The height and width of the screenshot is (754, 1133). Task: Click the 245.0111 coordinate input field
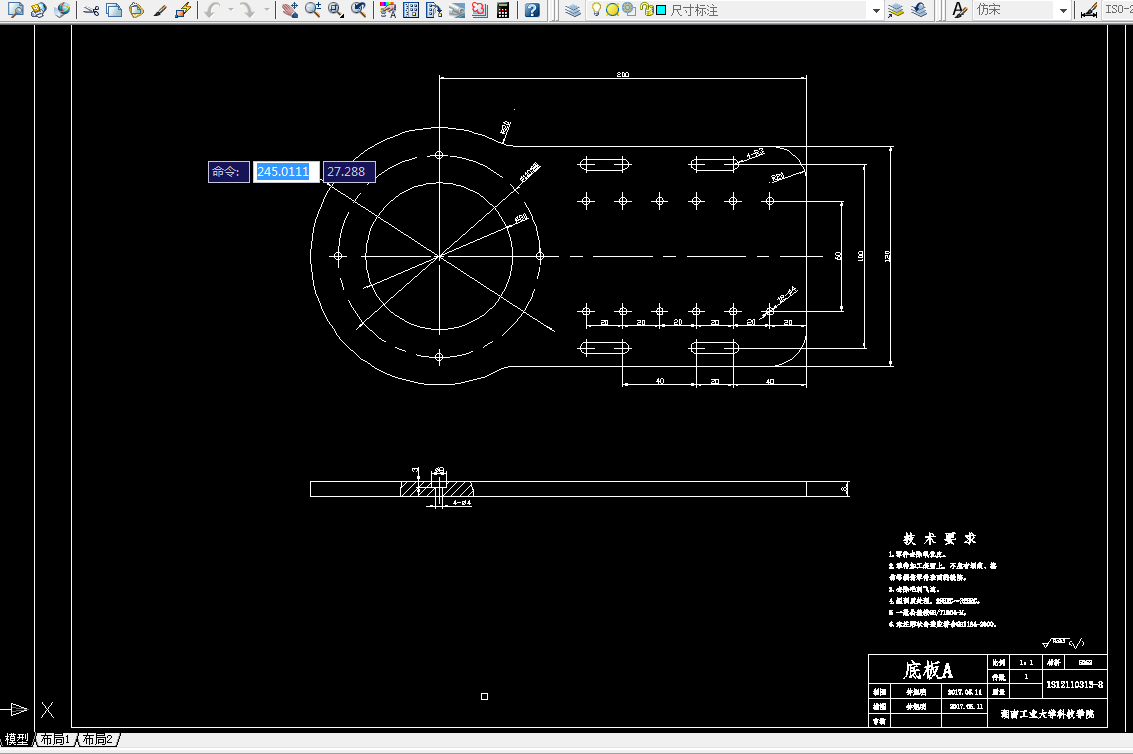[285, 171]
